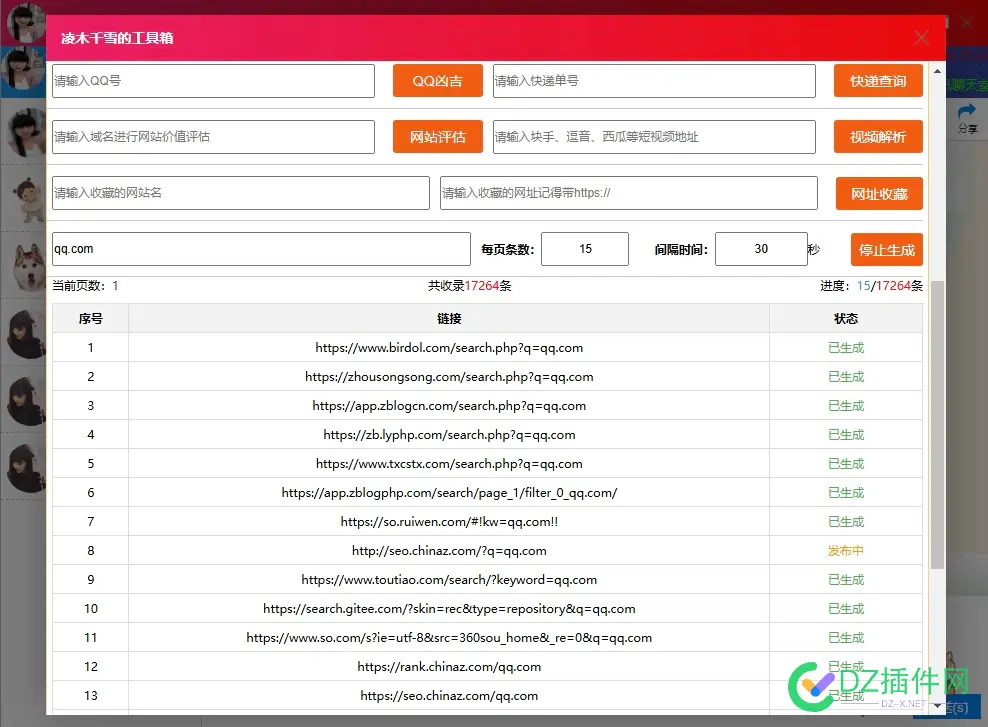Open the www.toutiao.com search link
The height and width of the screenshot is (727, 988).
click(x=449, y=580)
